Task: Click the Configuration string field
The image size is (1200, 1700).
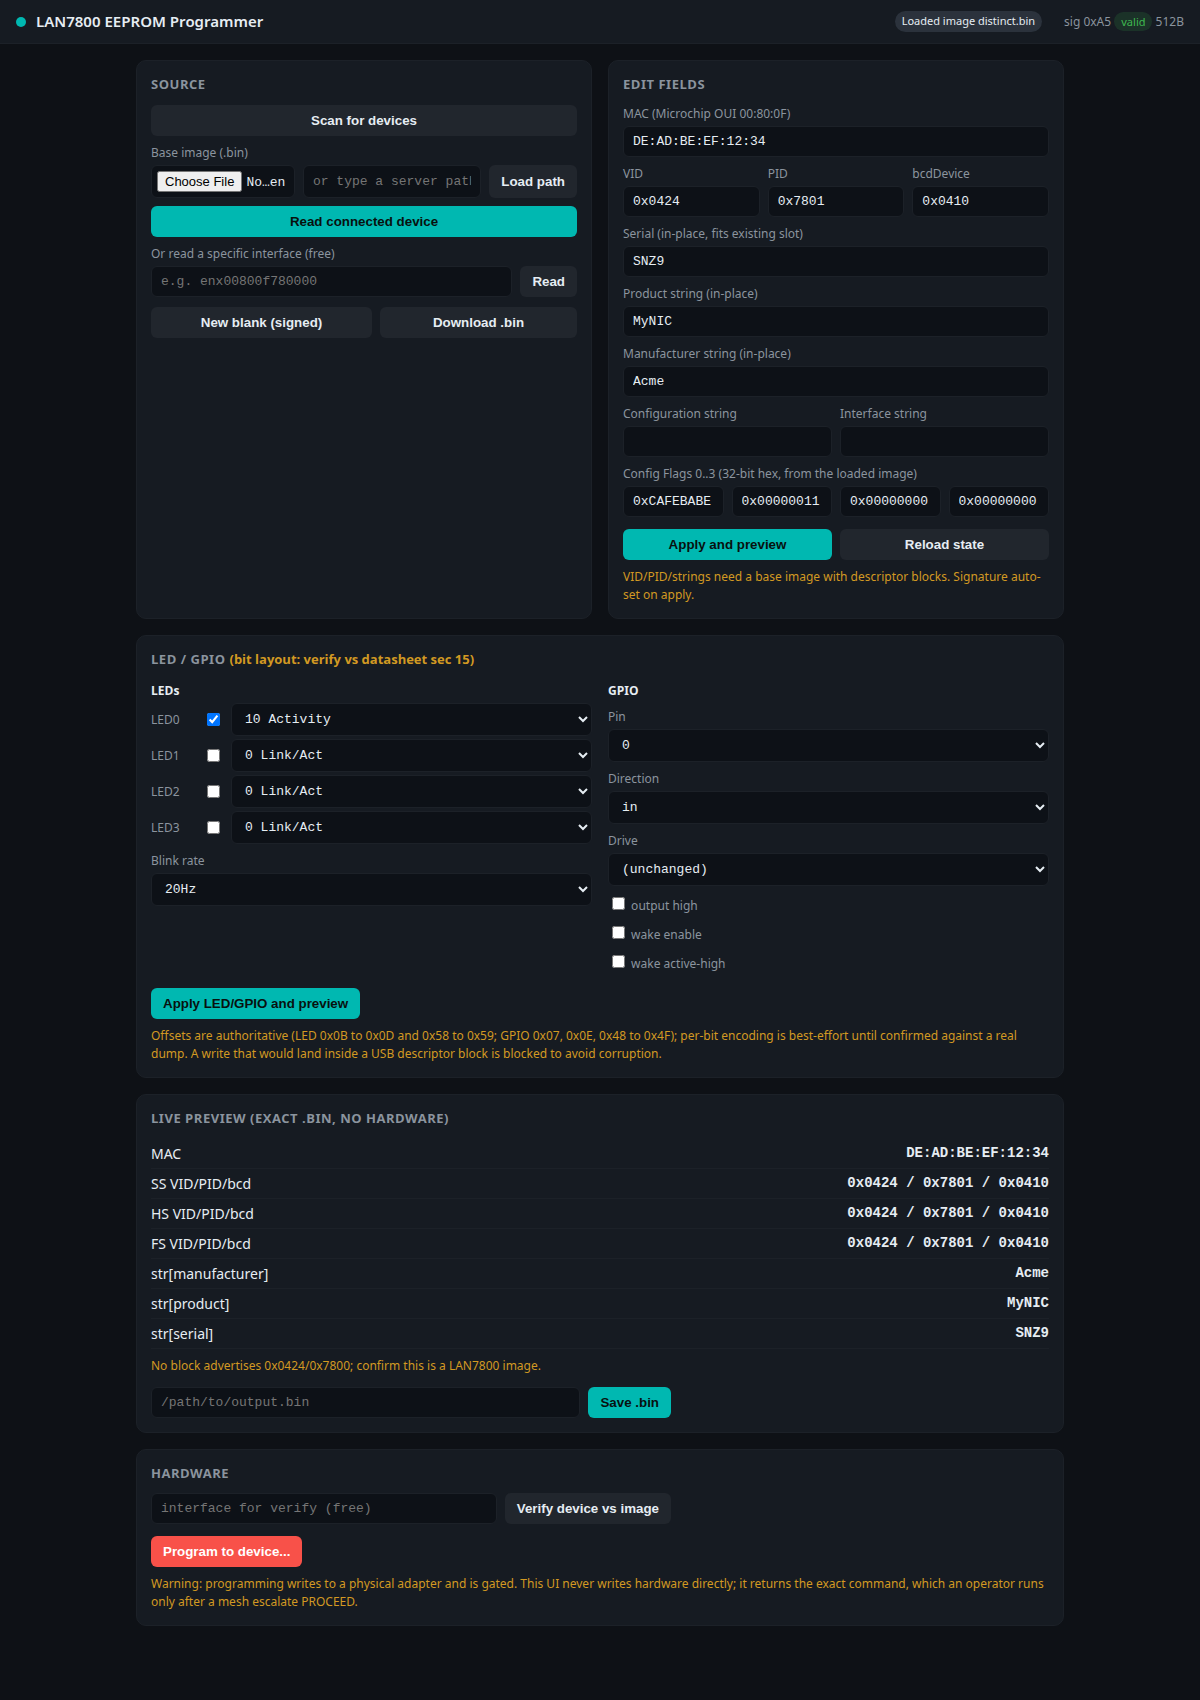Action: pyautogui.click(x=727, y=441)
